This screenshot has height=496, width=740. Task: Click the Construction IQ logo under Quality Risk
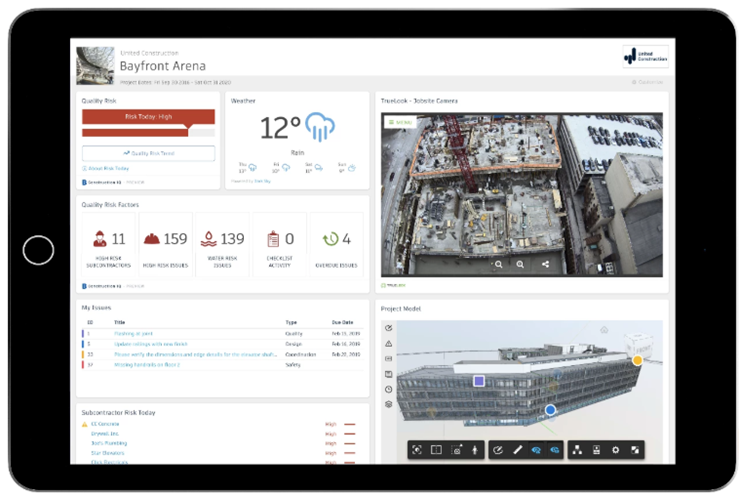(x=102, y=182)
